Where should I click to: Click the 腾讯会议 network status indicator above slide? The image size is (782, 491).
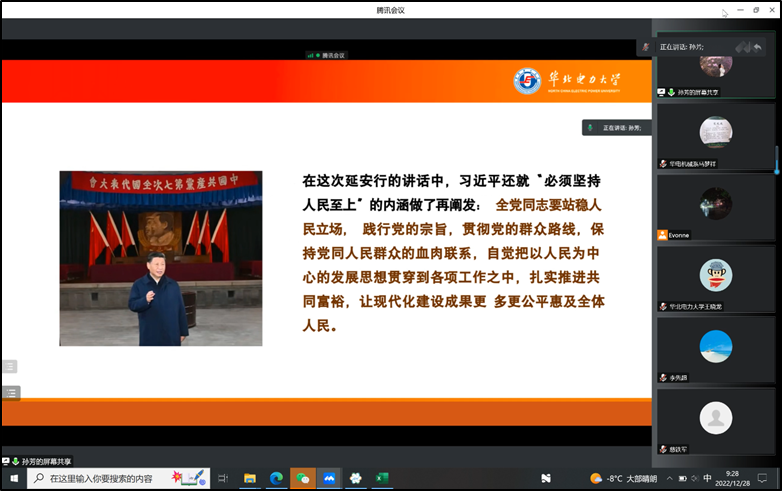coord(326,55)
